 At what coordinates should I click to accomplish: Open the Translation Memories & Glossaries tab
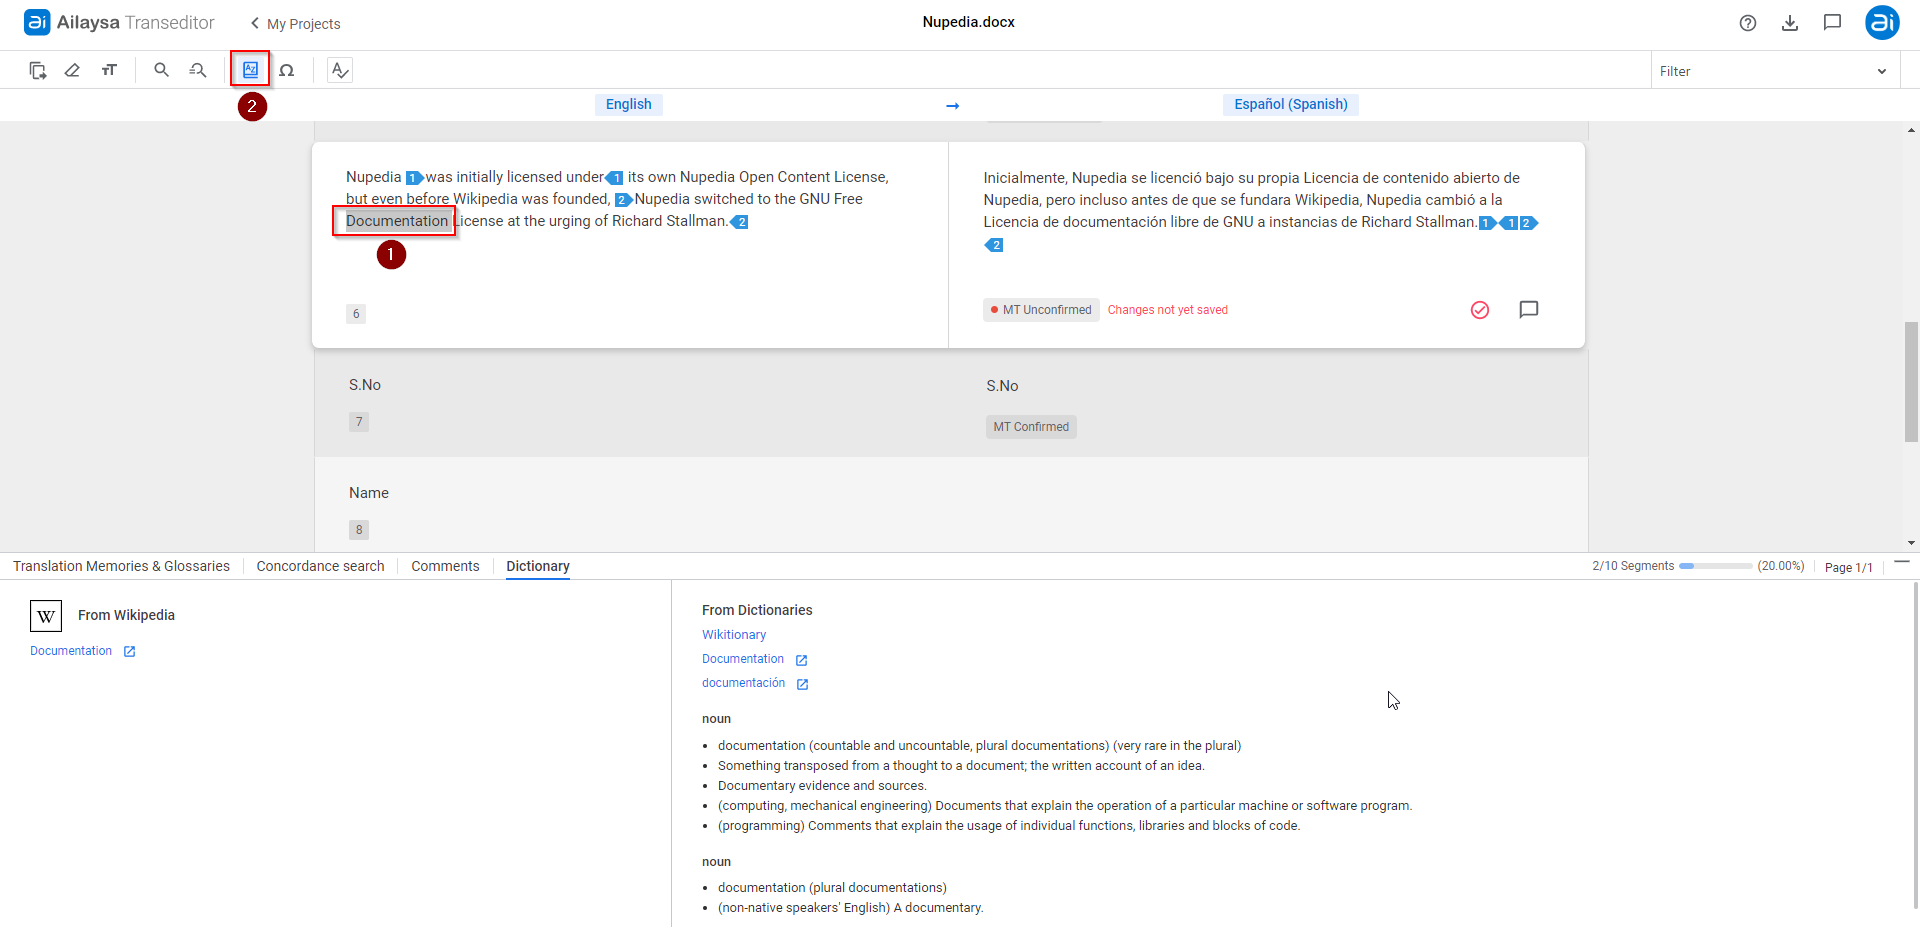[x=121, y=566]
